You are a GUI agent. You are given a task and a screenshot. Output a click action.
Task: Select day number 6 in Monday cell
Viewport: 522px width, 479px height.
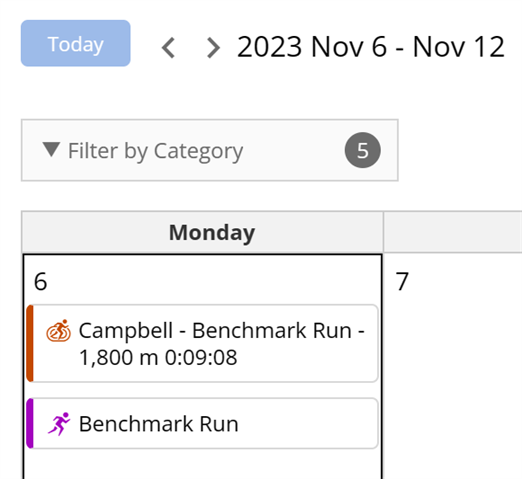(x=40, y=282)
